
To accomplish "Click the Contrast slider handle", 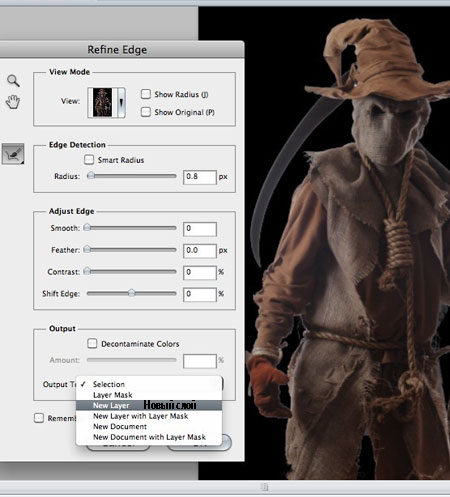I will pyautogui.click(x=87, y=271).
